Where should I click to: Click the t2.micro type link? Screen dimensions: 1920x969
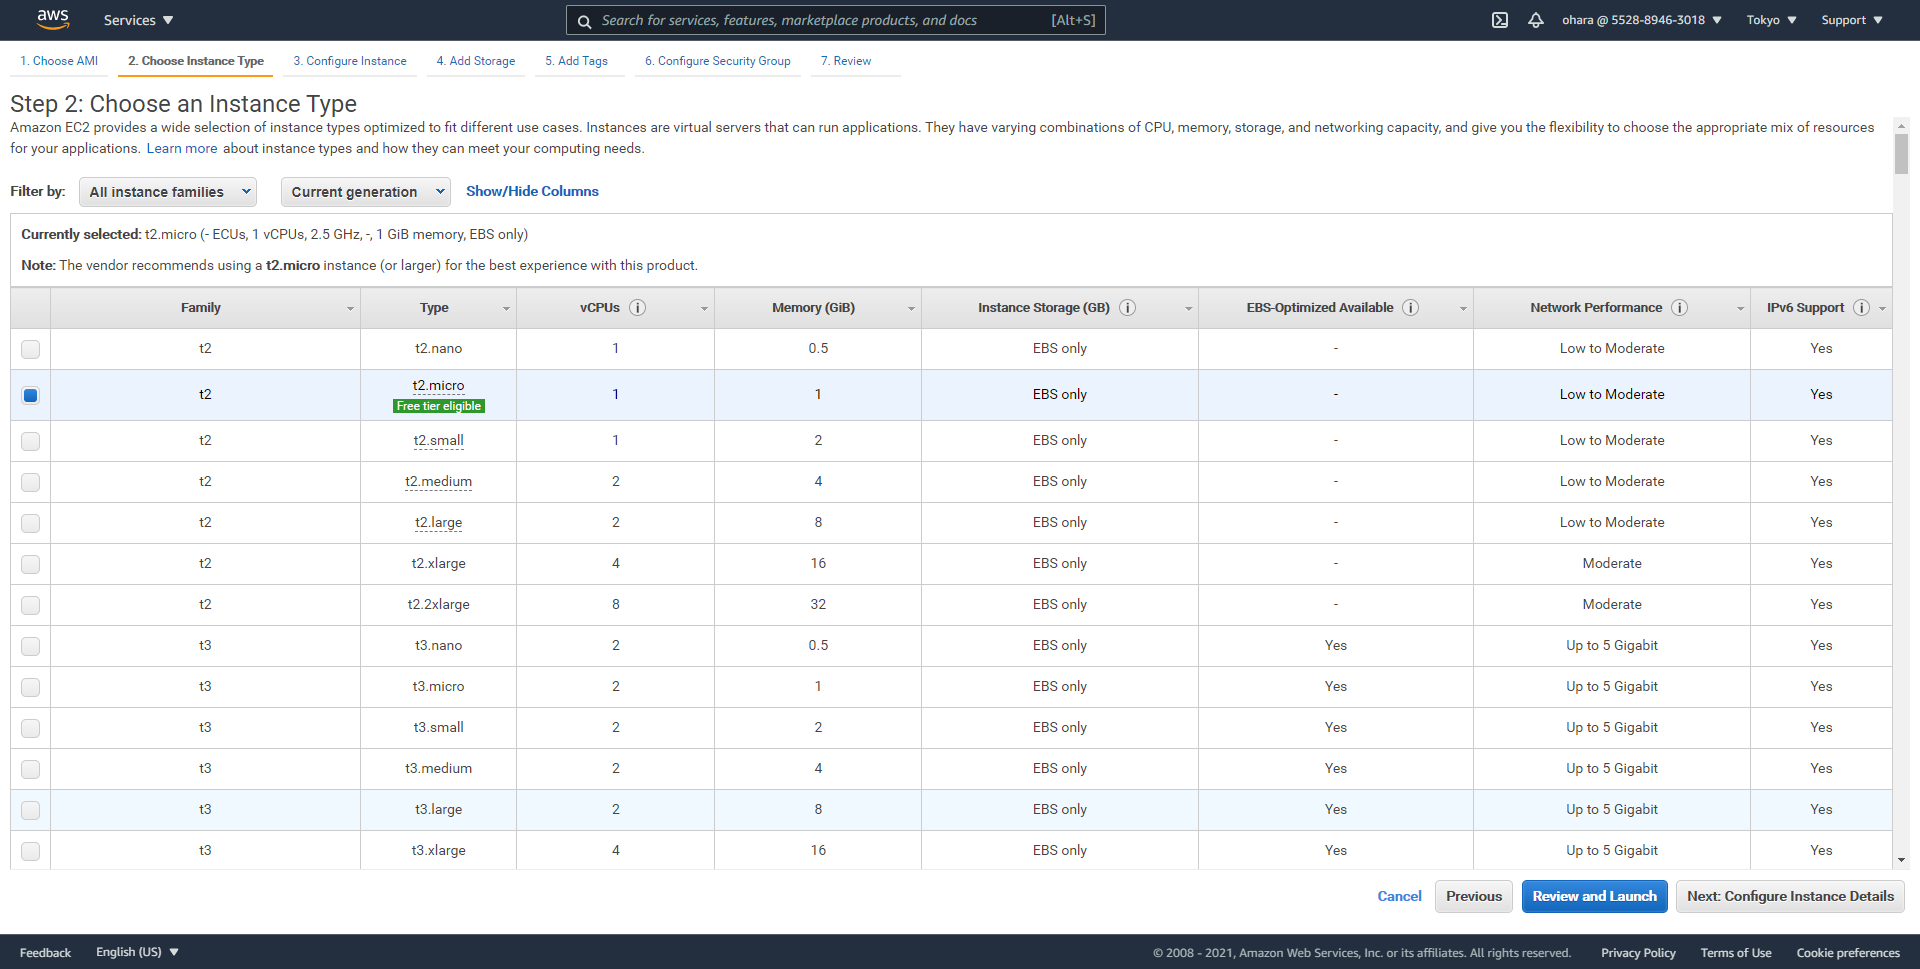click(438, 385)
